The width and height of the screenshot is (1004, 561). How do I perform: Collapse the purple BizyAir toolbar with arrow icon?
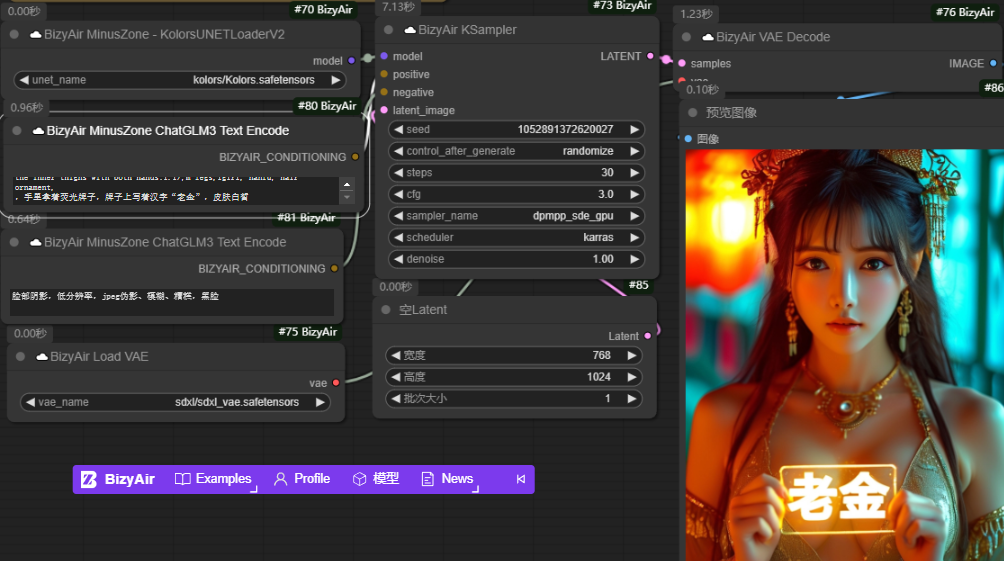pos(521,479)
